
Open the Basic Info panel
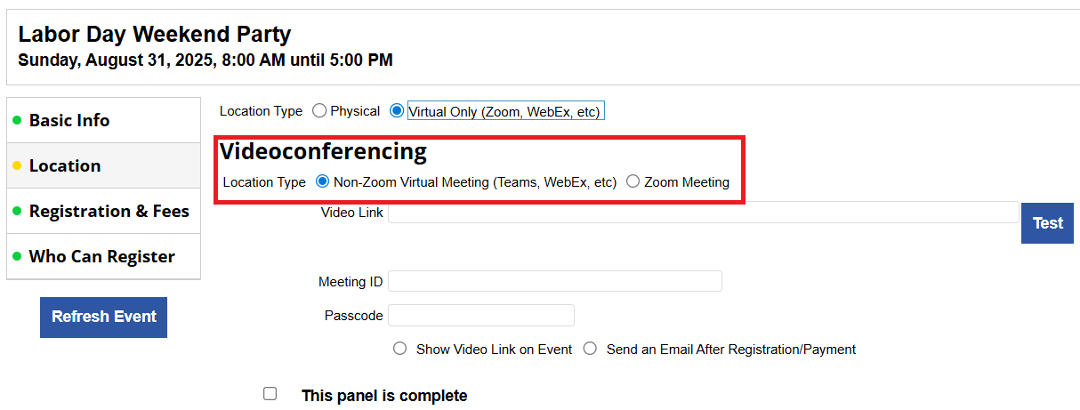(x=69, y=121)
